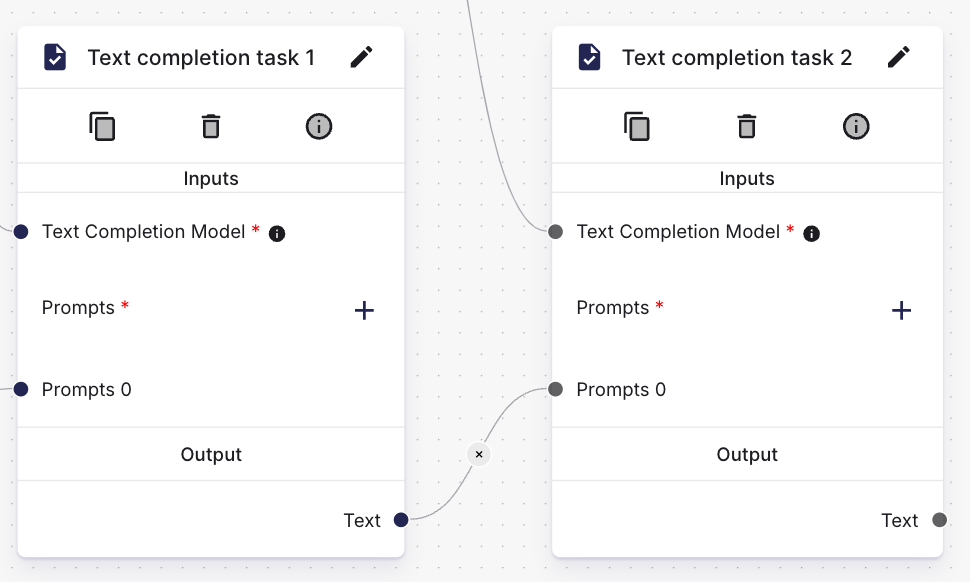Screen dimensions: 970x582
Task: Show info for Text completion task 1
Action: [319, 126]
